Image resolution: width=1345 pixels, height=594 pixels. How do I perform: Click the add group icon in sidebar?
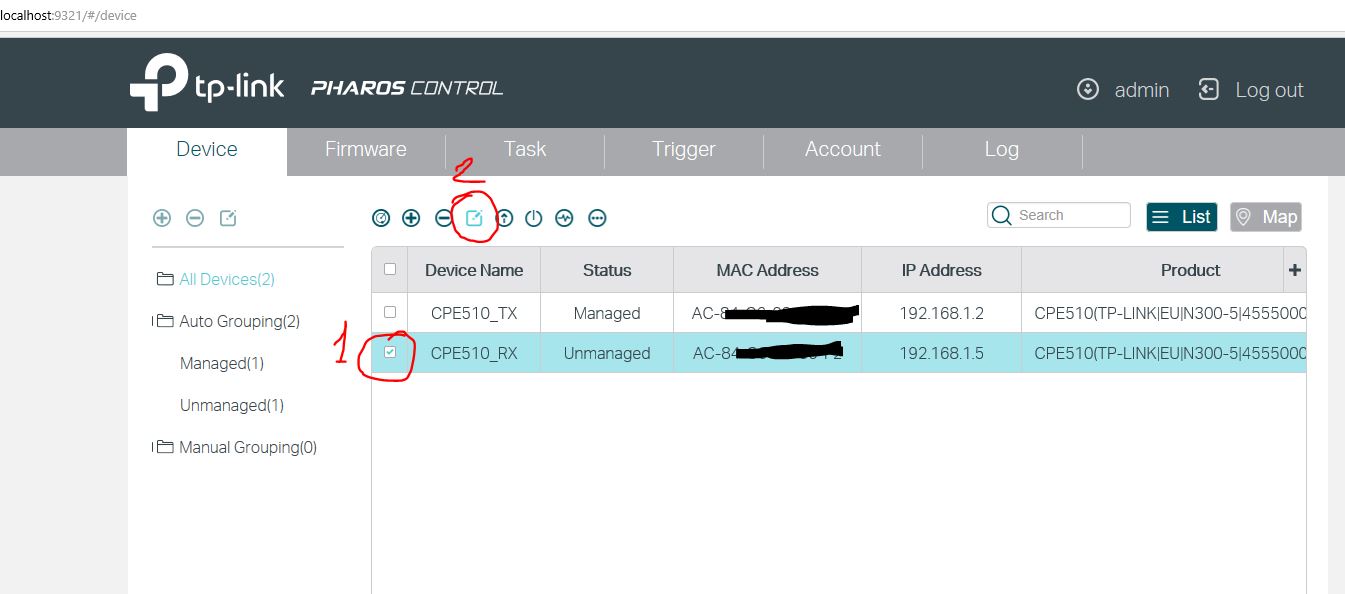pyautogui.click(x=162, y=218)
